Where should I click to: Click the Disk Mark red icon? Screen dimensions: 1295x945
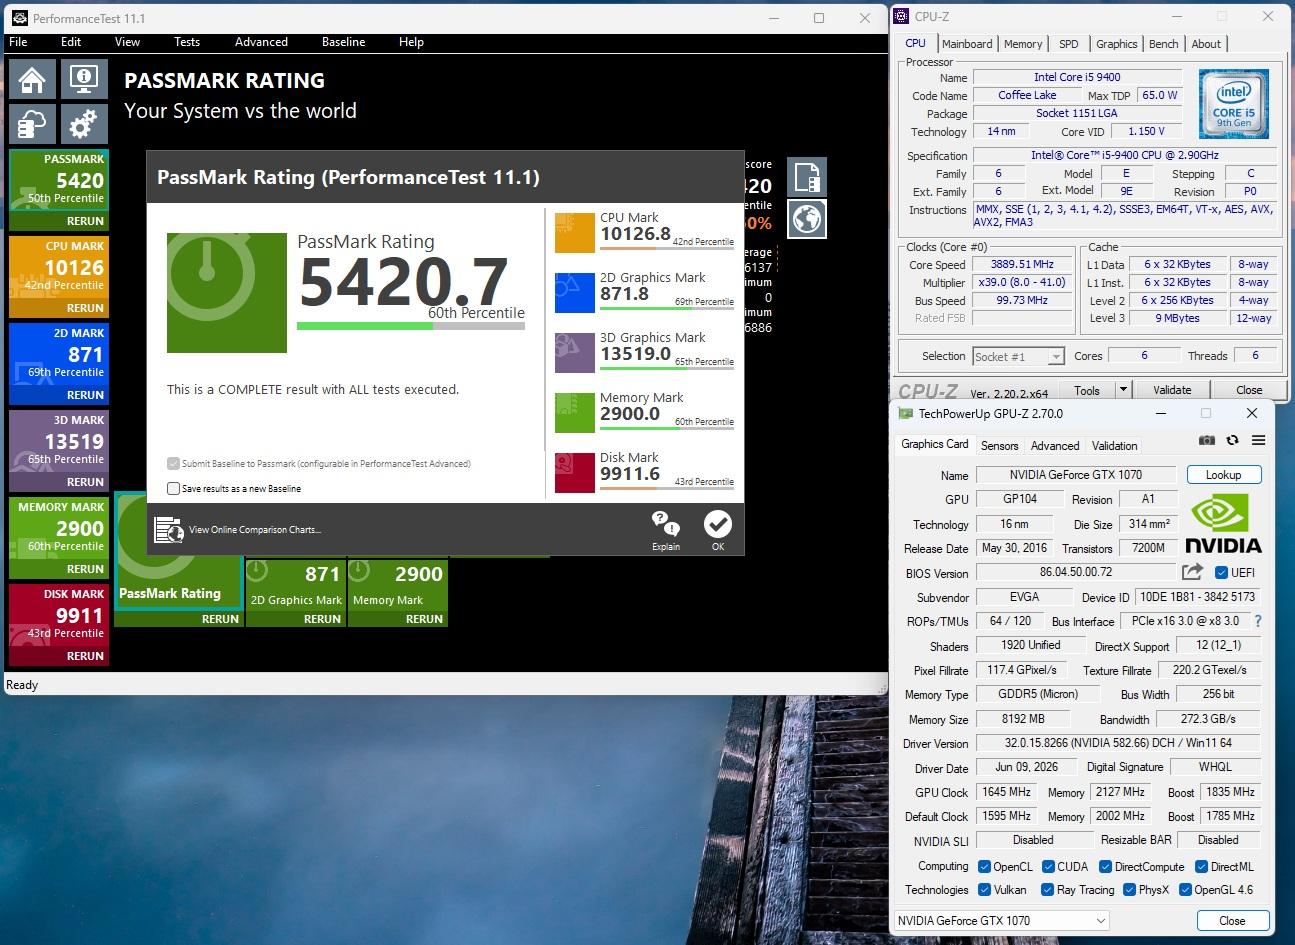pos(574,472)
